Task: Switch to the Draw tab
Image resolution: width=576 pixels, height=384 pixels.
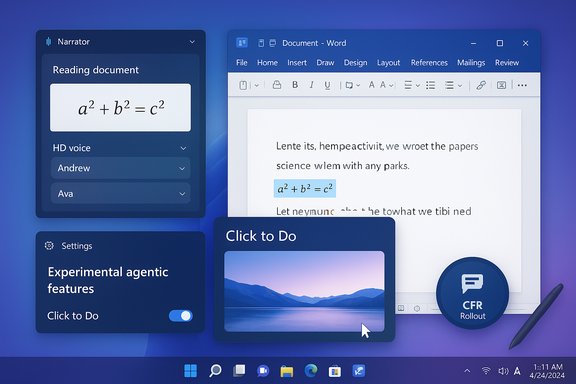Action: tap(325, 63)
